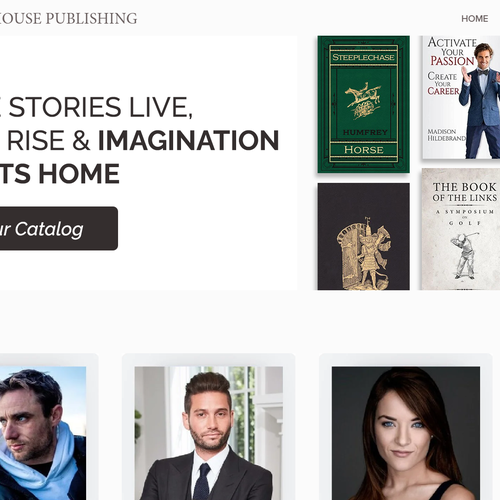Select the suited man with tie portrait

(209, 433)
